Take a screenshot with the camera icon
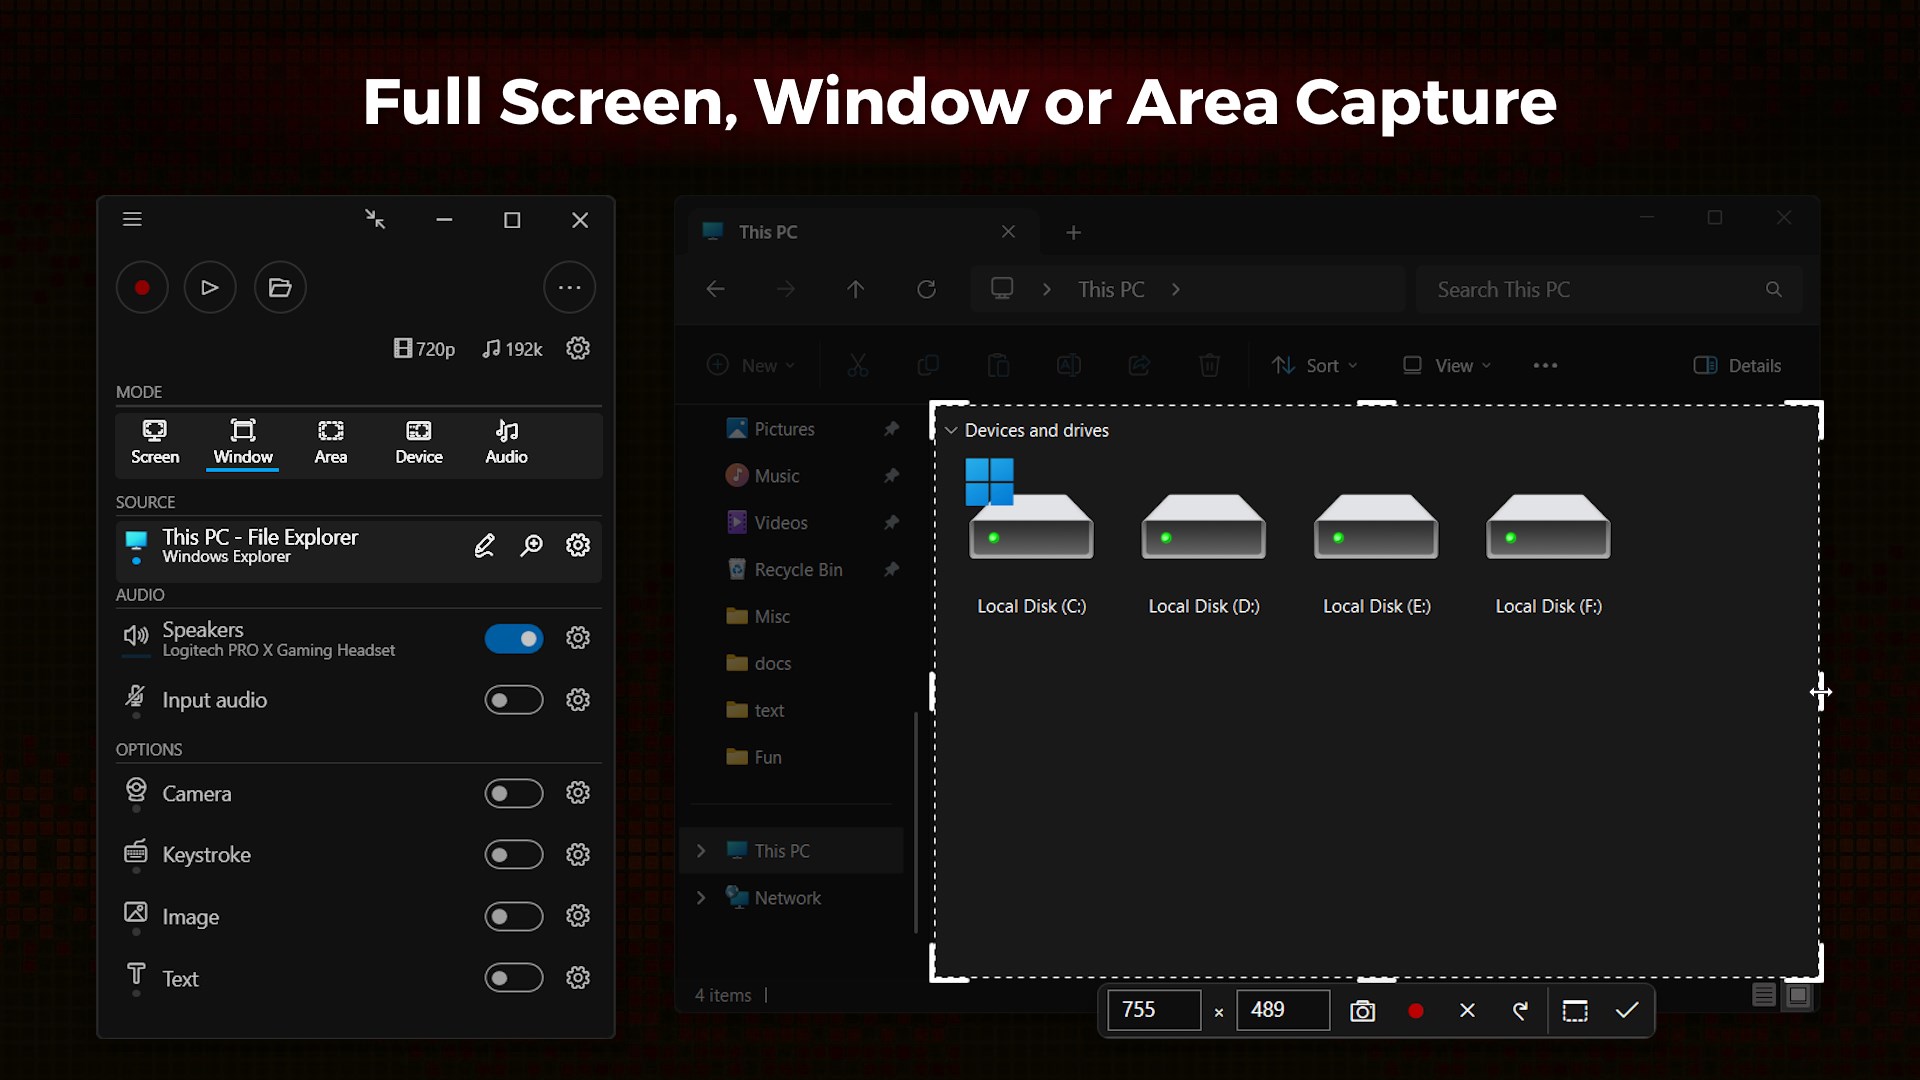Image resolution: width=1920 pixels, height=1080 pixels. 1362,1011
